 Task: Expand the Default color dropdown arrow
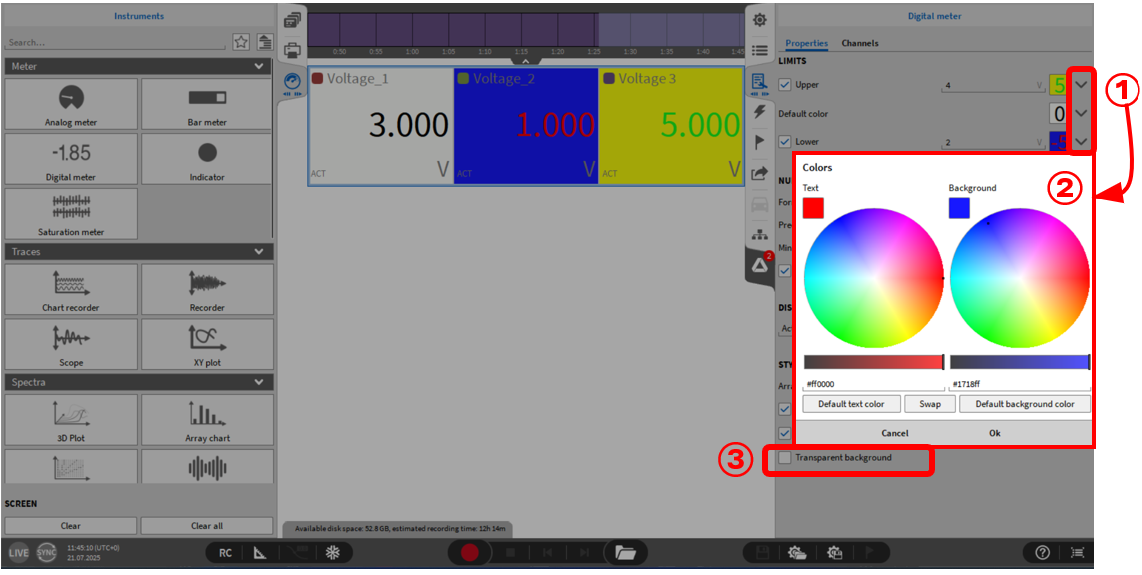[1081, 114]
